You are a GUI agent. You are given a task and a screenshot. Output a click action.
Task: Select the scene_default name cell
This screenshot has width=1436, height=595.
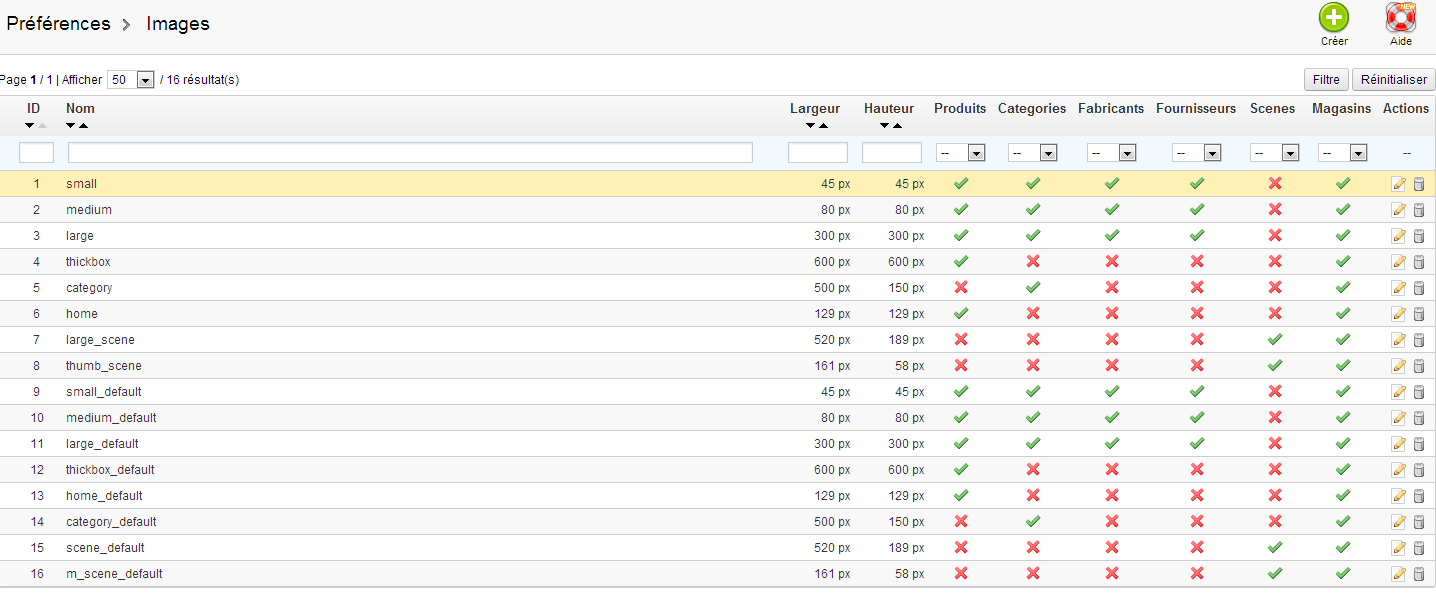click(x=105, y=548)
